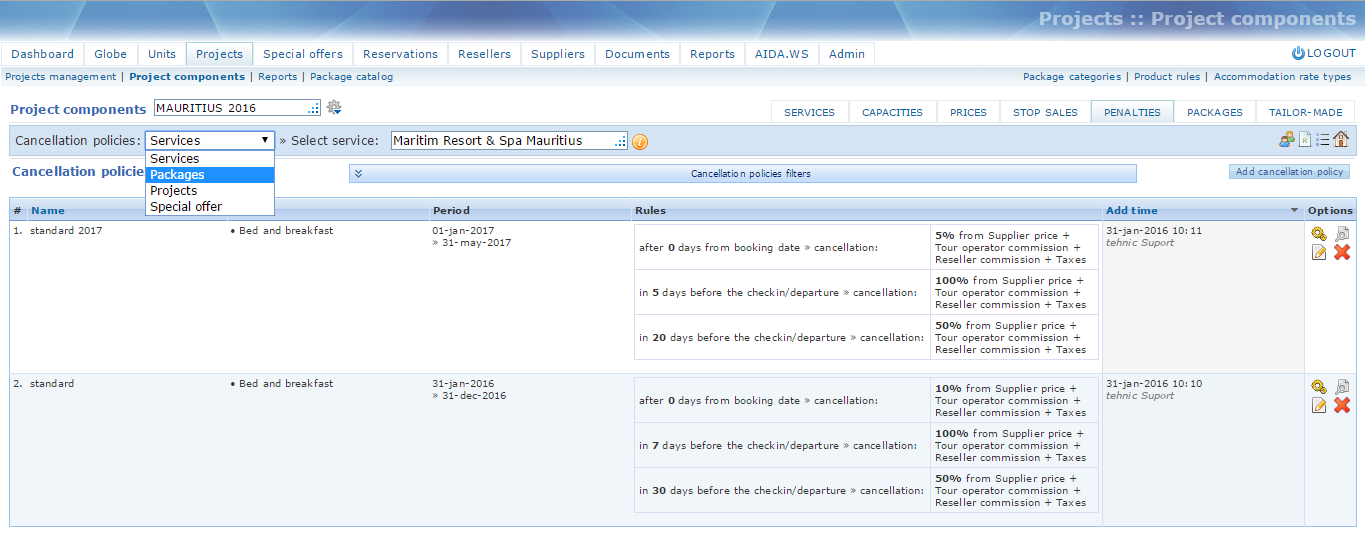Click the orange info icon beside service field
This screenshot has width=1365, height=544.
click(640, 142)
